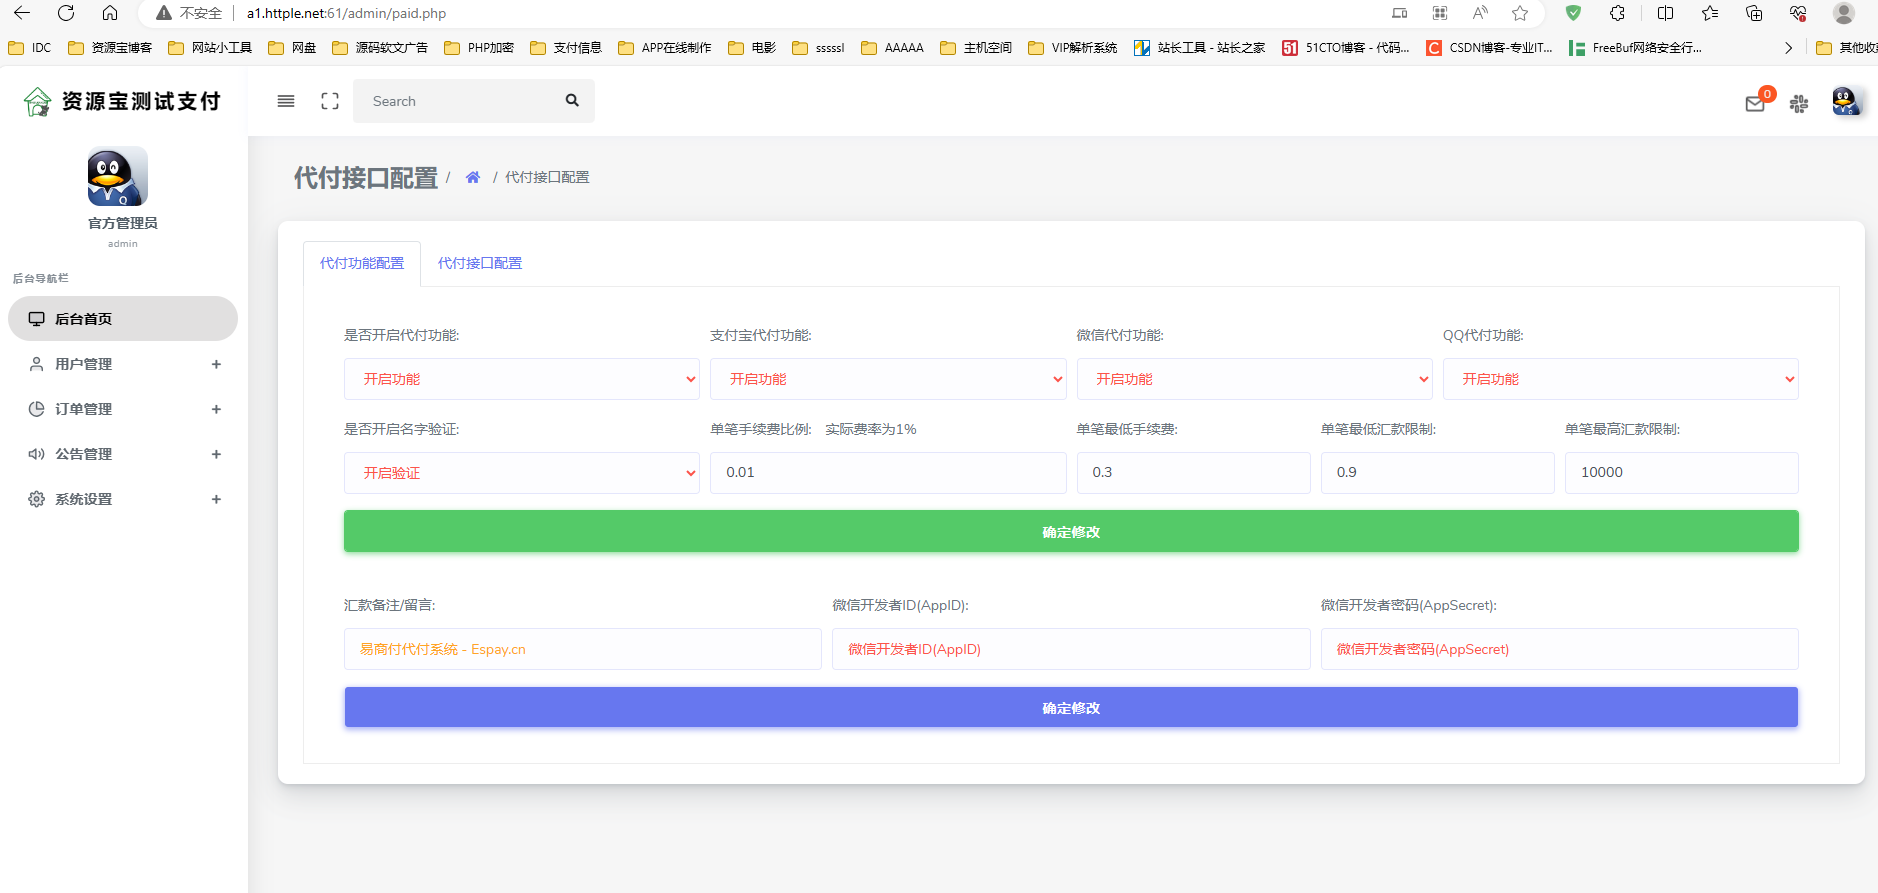Viewport: 1878px width, 893px height.
Task: Open the 支付宝代付功能 dropdown
Action: (x=888, y=379)
